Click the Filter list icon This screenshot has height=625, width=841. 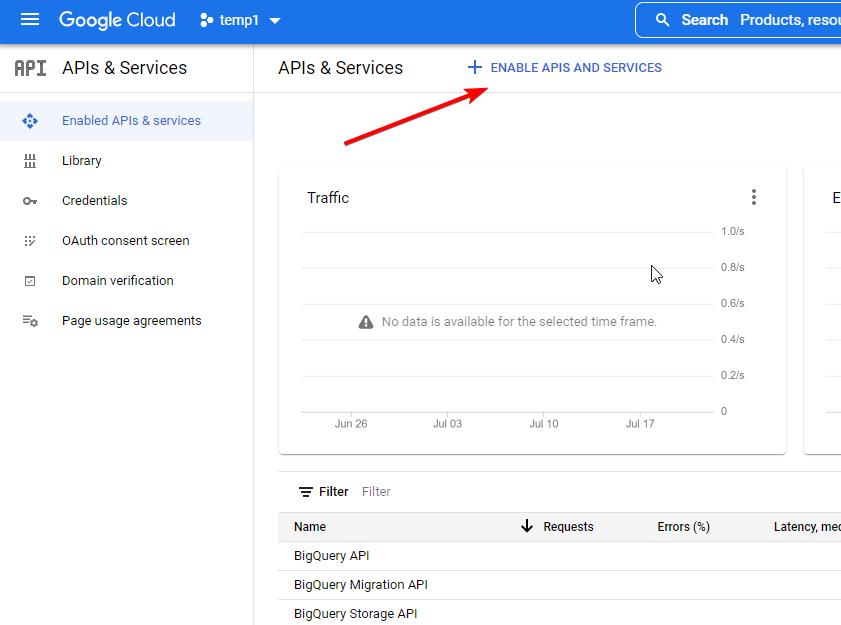click(x=306, y=491)
